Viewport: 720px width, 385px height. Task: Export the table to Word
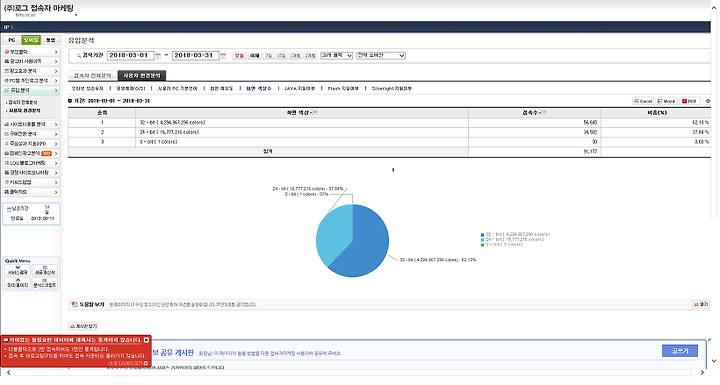coord(666,101)
